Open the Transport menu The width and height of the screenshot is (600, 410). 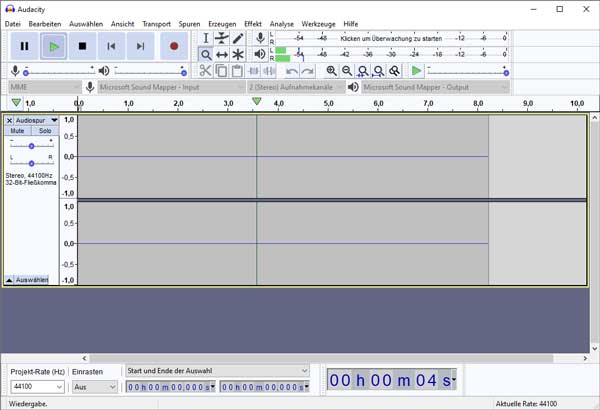click(x=157, y=24)
